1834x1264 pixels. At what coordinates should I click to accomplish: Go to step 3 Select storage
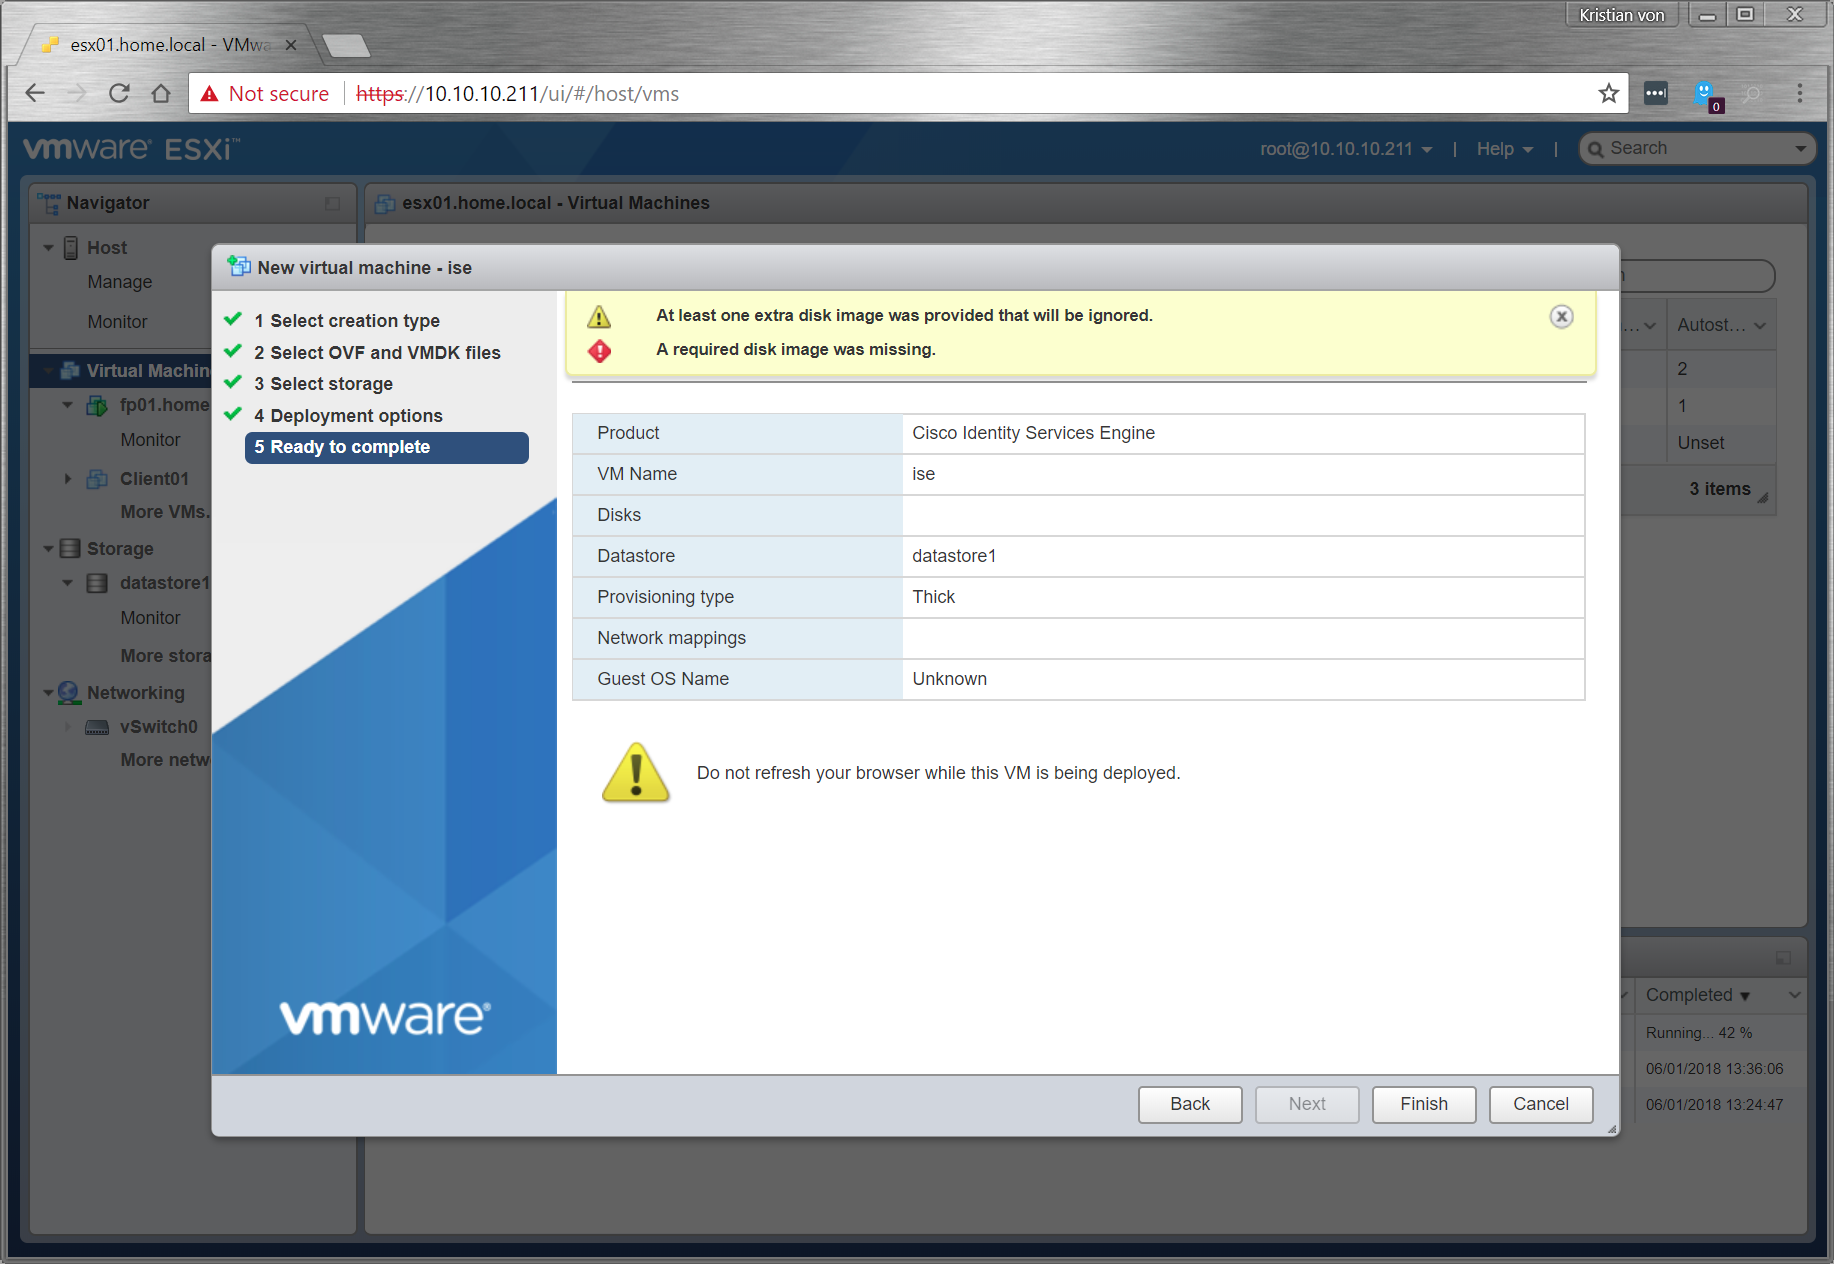click(x=323, y=384)
